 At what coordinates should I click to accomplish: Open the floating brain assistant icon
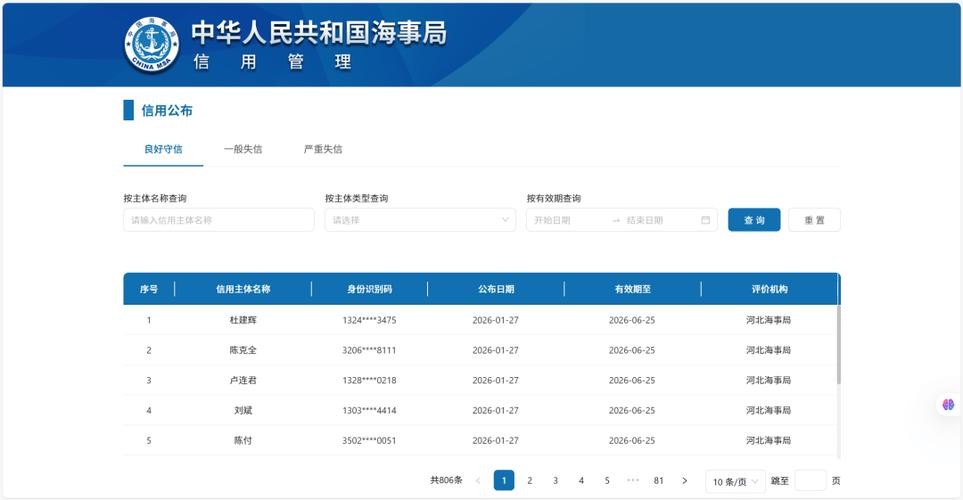(x=948, y=405)
